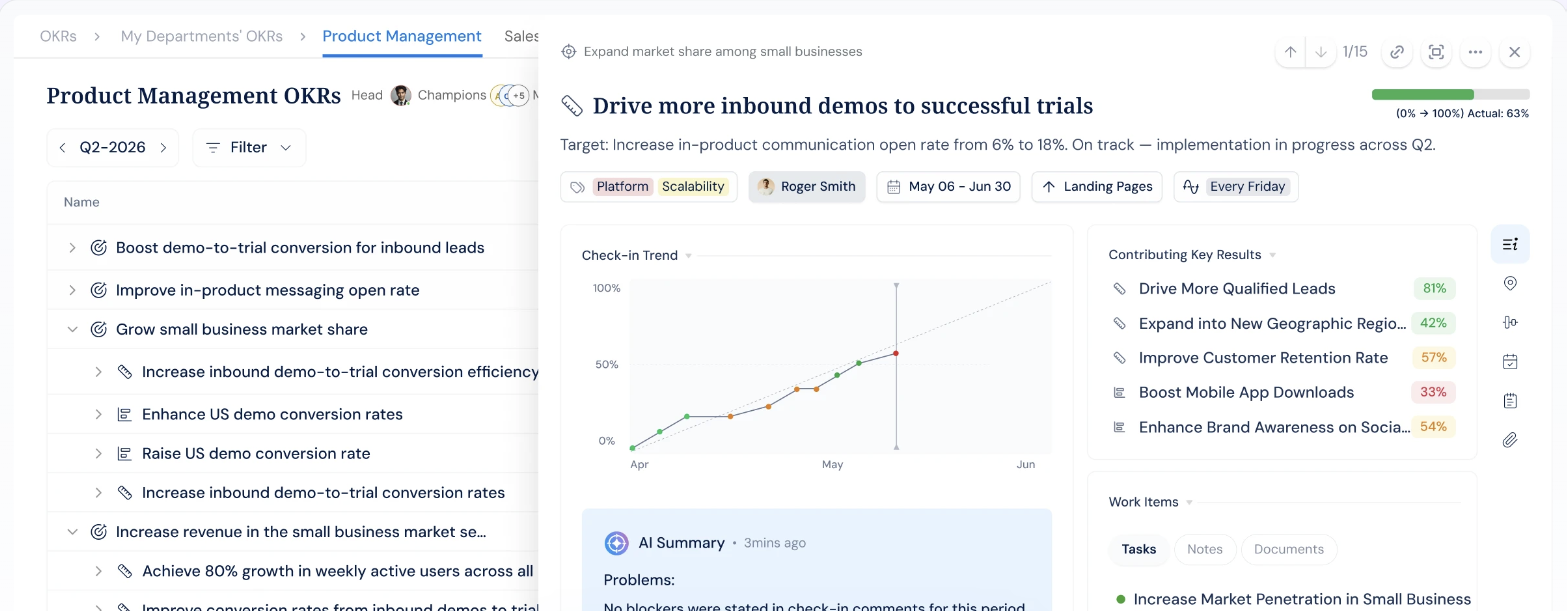Click the 81% progress badge
This screenshot has height=611, width=1567.
pyautogui.click(x=1434, y=288)
